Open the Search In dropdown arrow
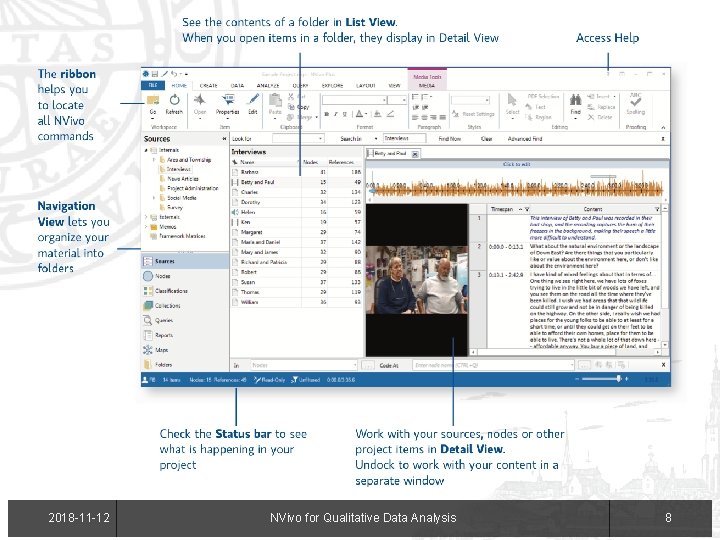Image resolution: width=720 pixels, height=540 pixels. 376,139
